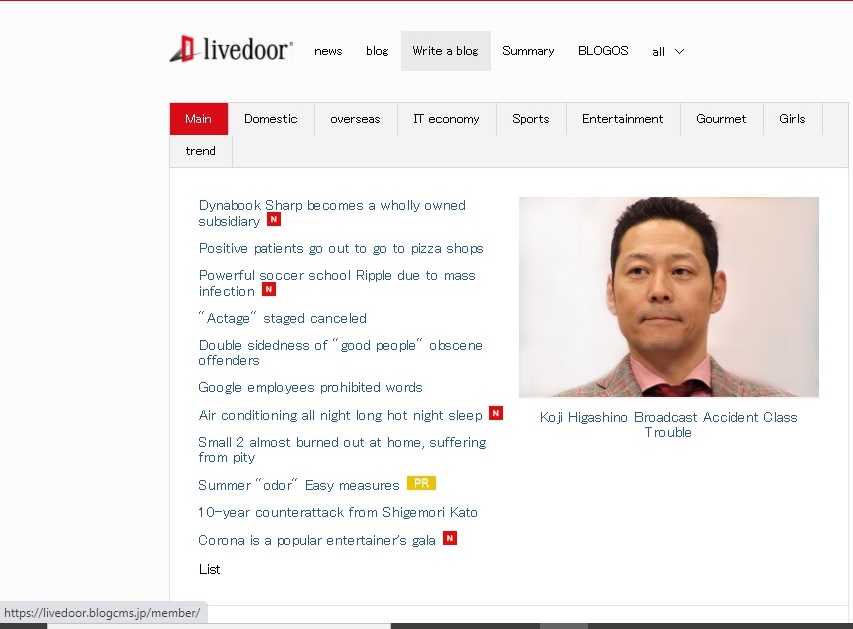
Task: Switch to the Domestic tab
Action: point(271,119)
